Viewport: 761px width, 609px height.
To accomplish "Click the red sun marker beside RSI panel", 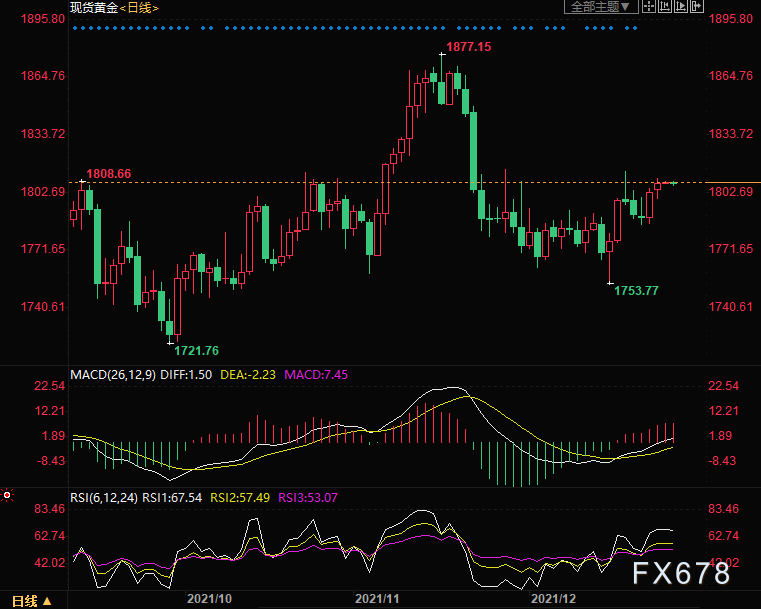I will tap(7, 495).
